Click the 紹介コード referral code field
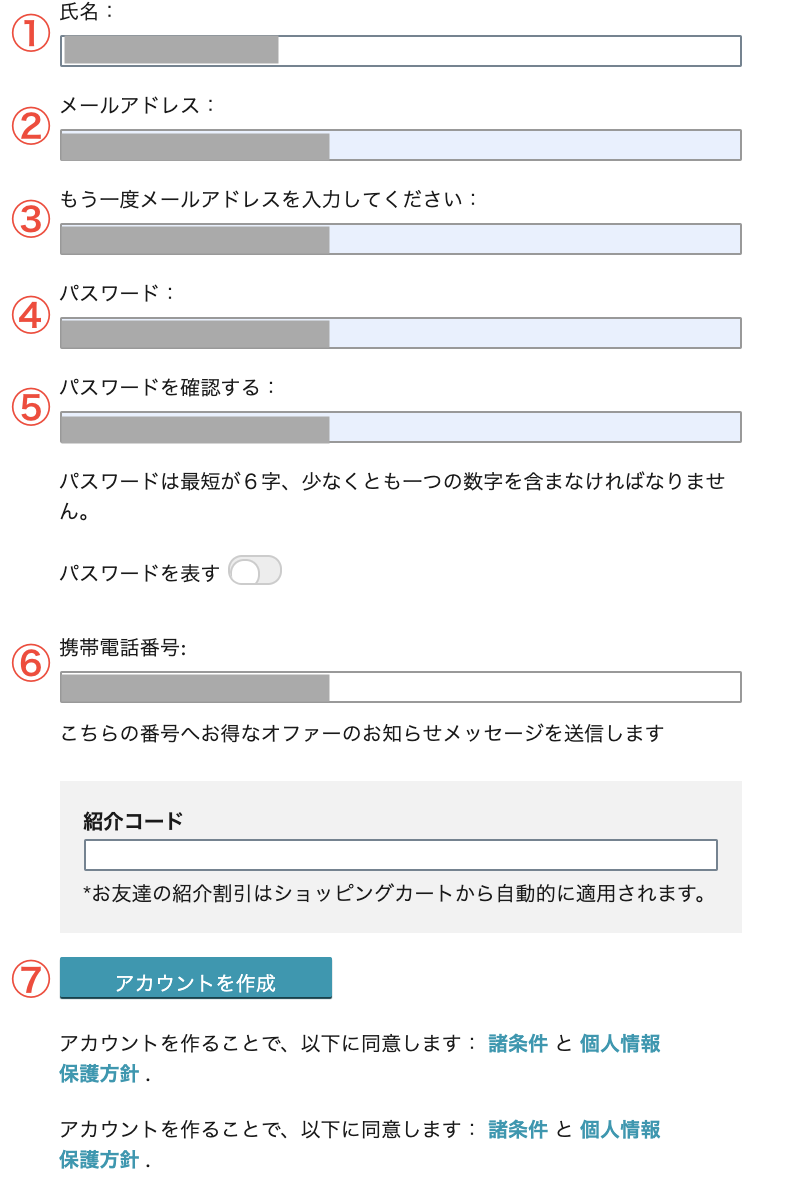Image resolution: width=806 pixels, height=1184 pixels. pos(400,855)
